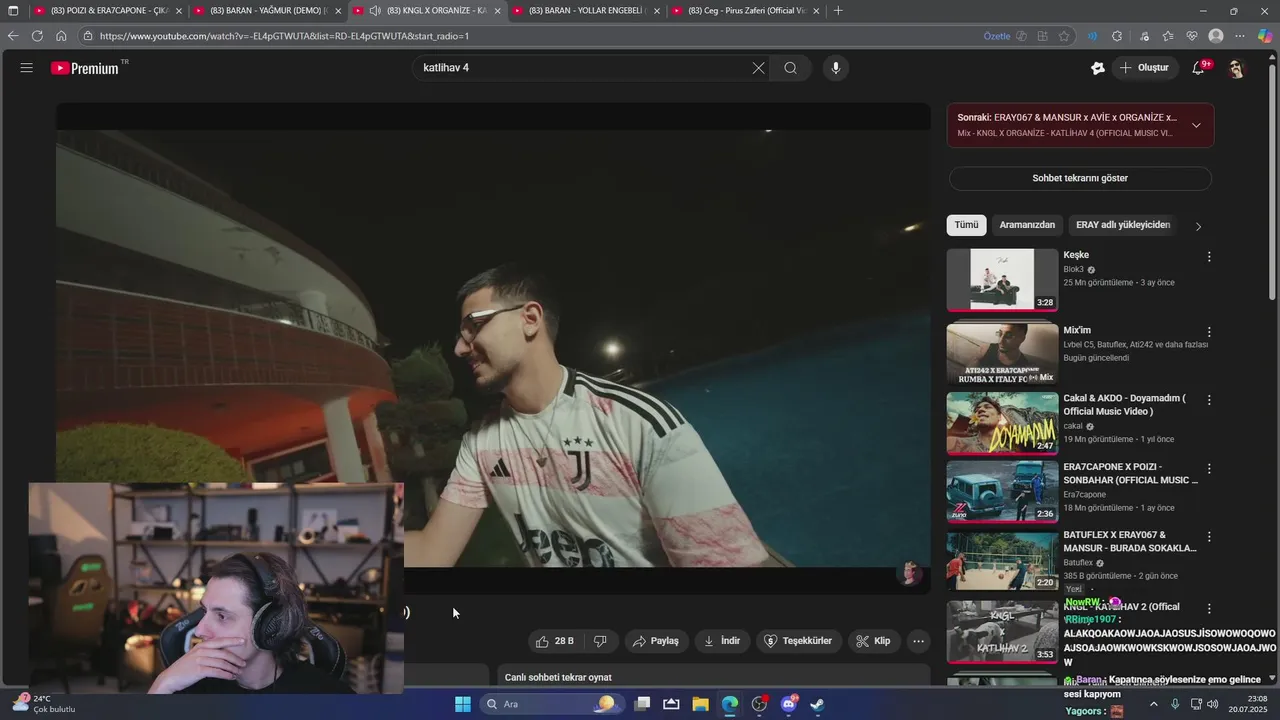Expand the Sonraki mix playlist panel chevron

point(1196,125)
